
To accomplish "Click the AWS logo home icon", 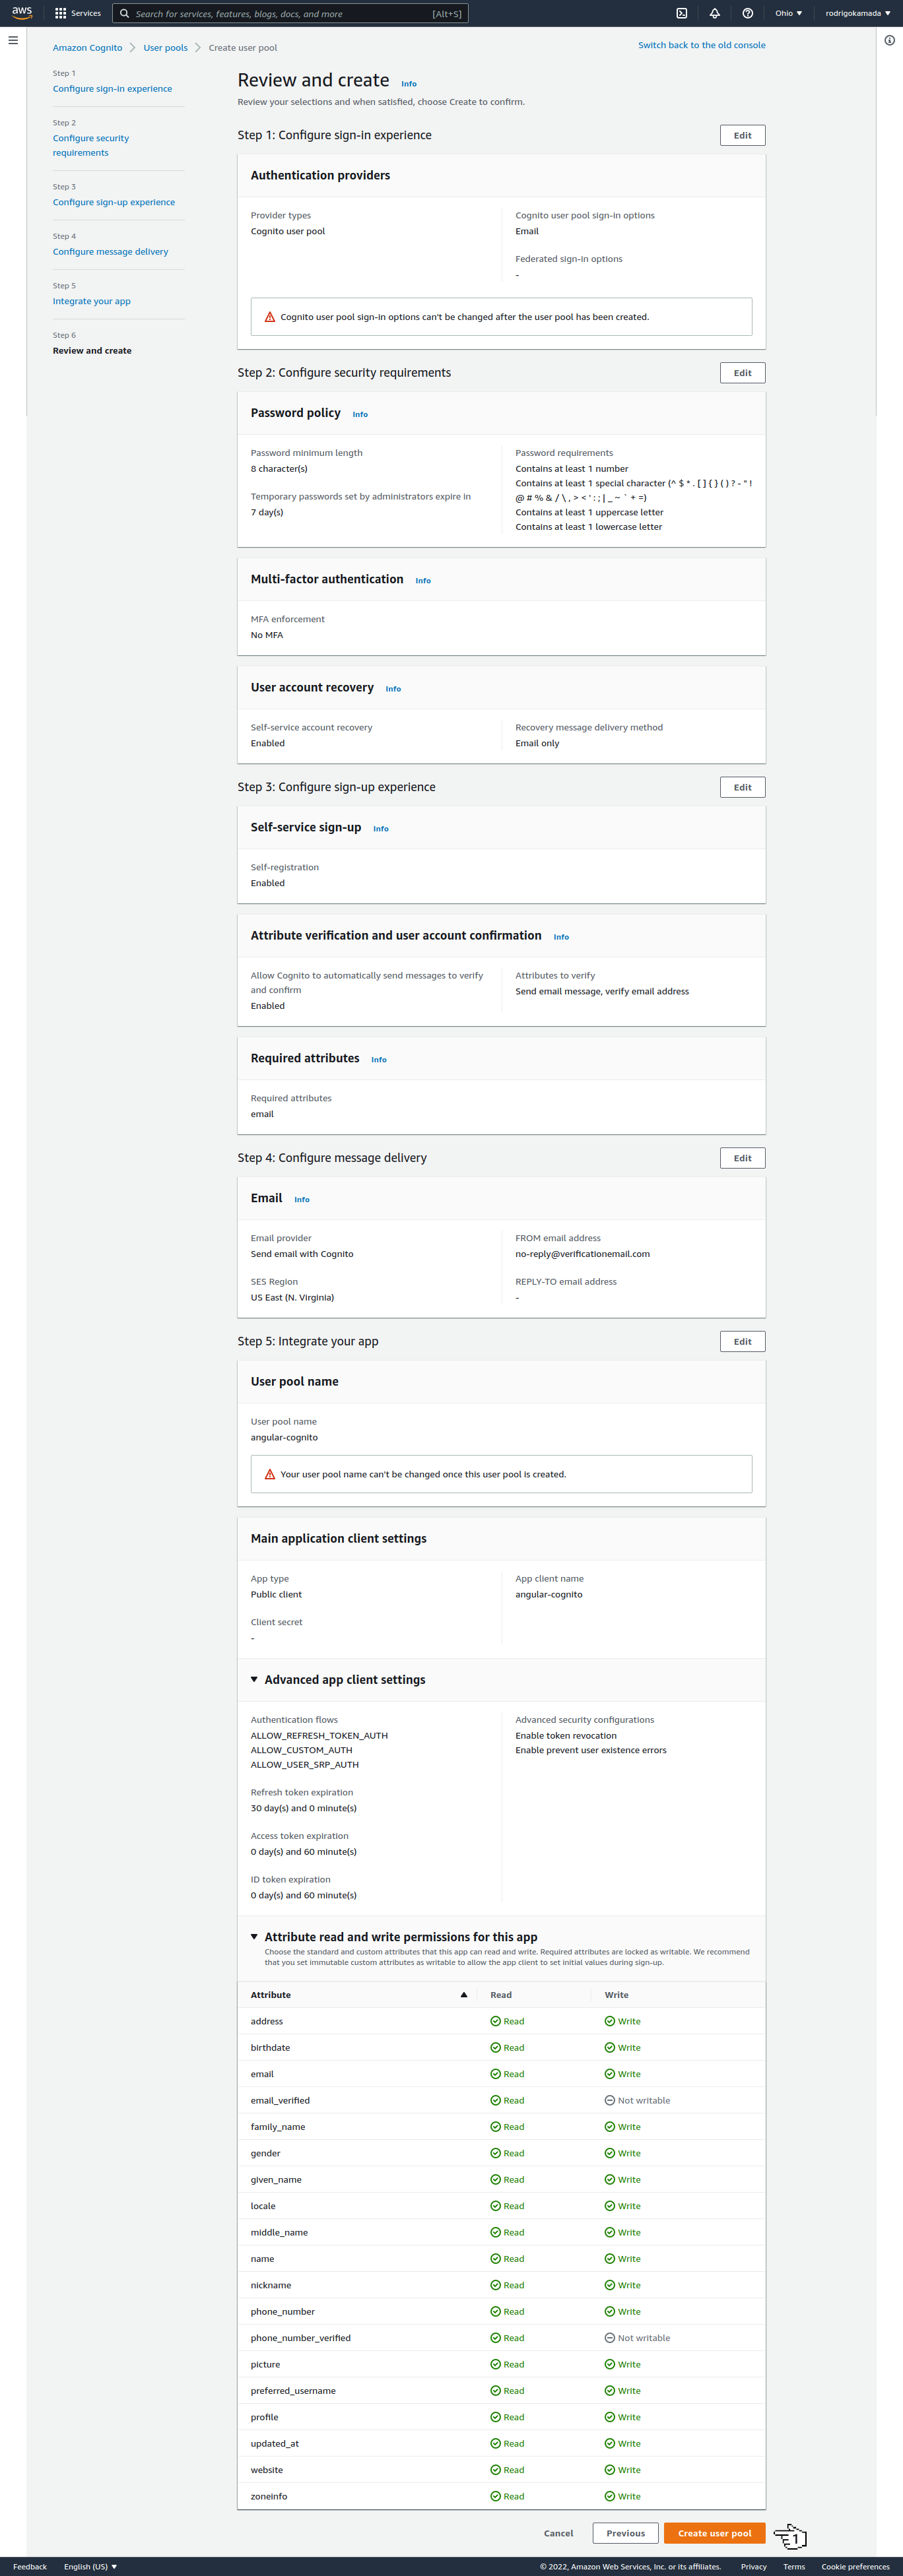I will click(x=22, y=13).
